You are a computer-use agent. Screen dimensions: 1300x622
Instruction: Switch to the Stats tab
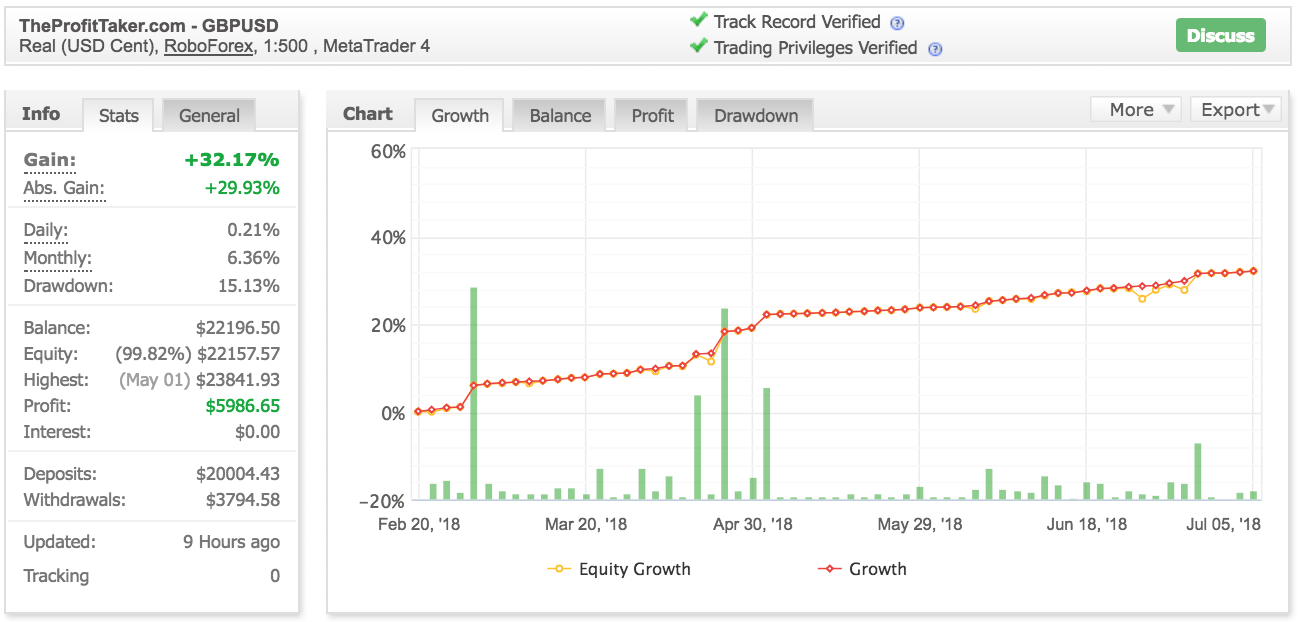pos(118,115)
